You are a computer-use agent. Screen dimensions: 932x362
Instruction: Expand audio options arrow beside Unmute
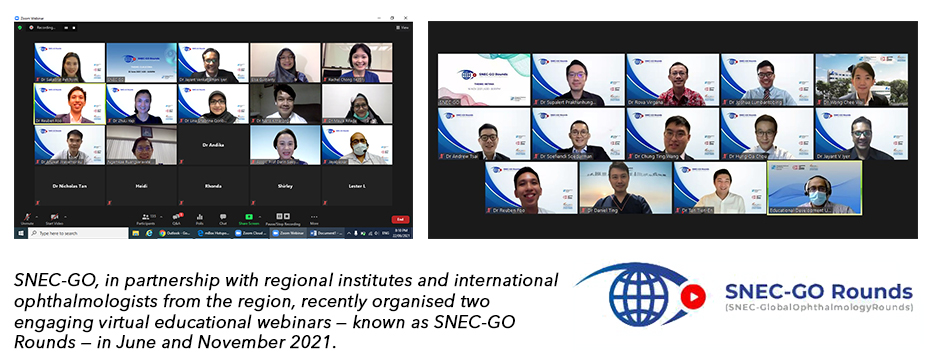point(36,216)
